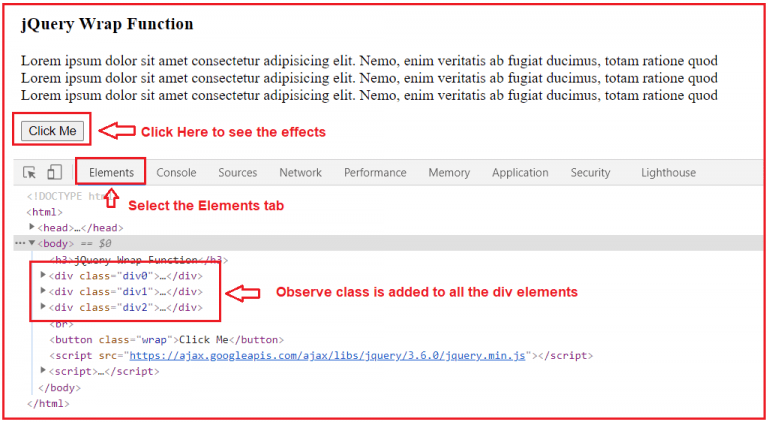Image resolution: width=768 pixels, height=422 pixels.
Task: Expand the div1 class element
Action: (x=43, y=291)
